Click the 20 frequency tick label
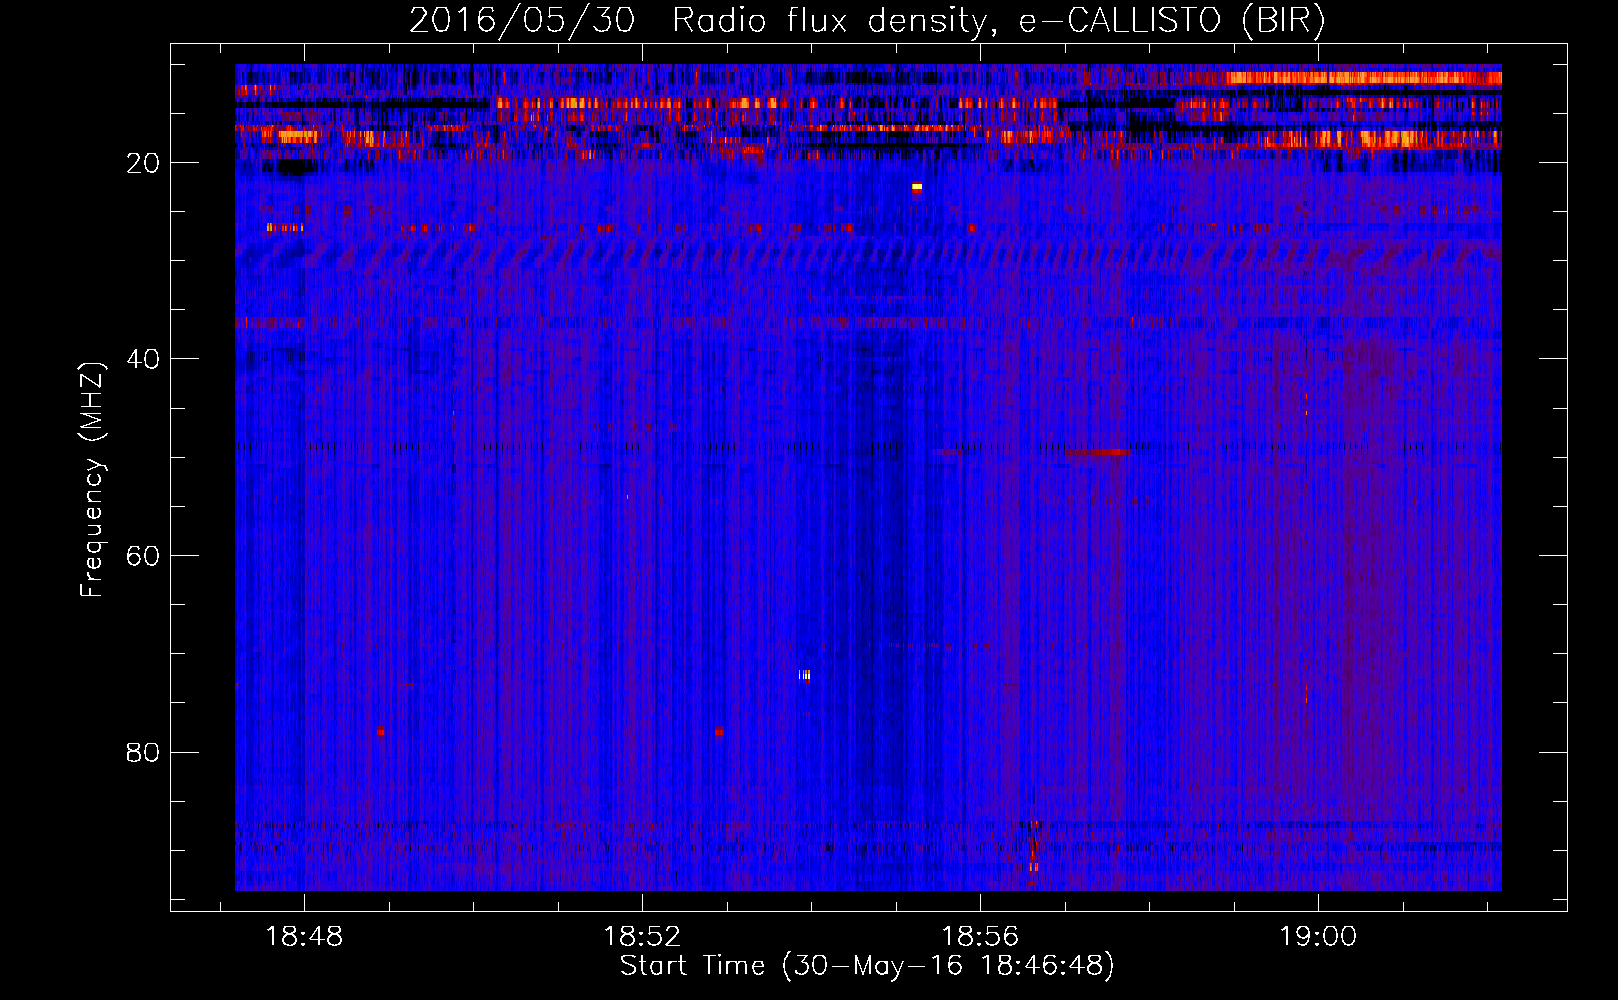The image size is (1618, 1000). (143, 163)
